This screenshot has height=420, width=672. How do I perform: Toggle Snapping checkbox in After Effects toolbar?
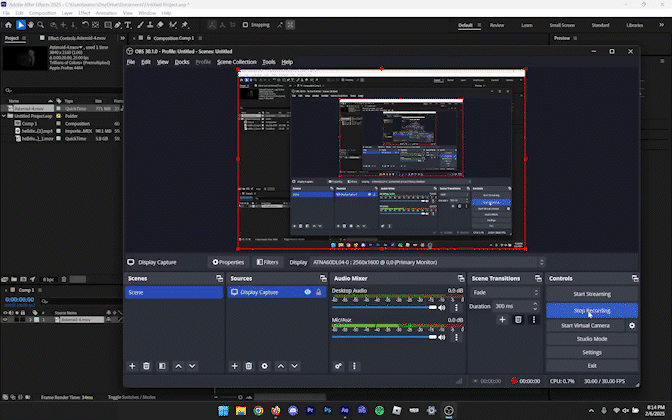245,25
